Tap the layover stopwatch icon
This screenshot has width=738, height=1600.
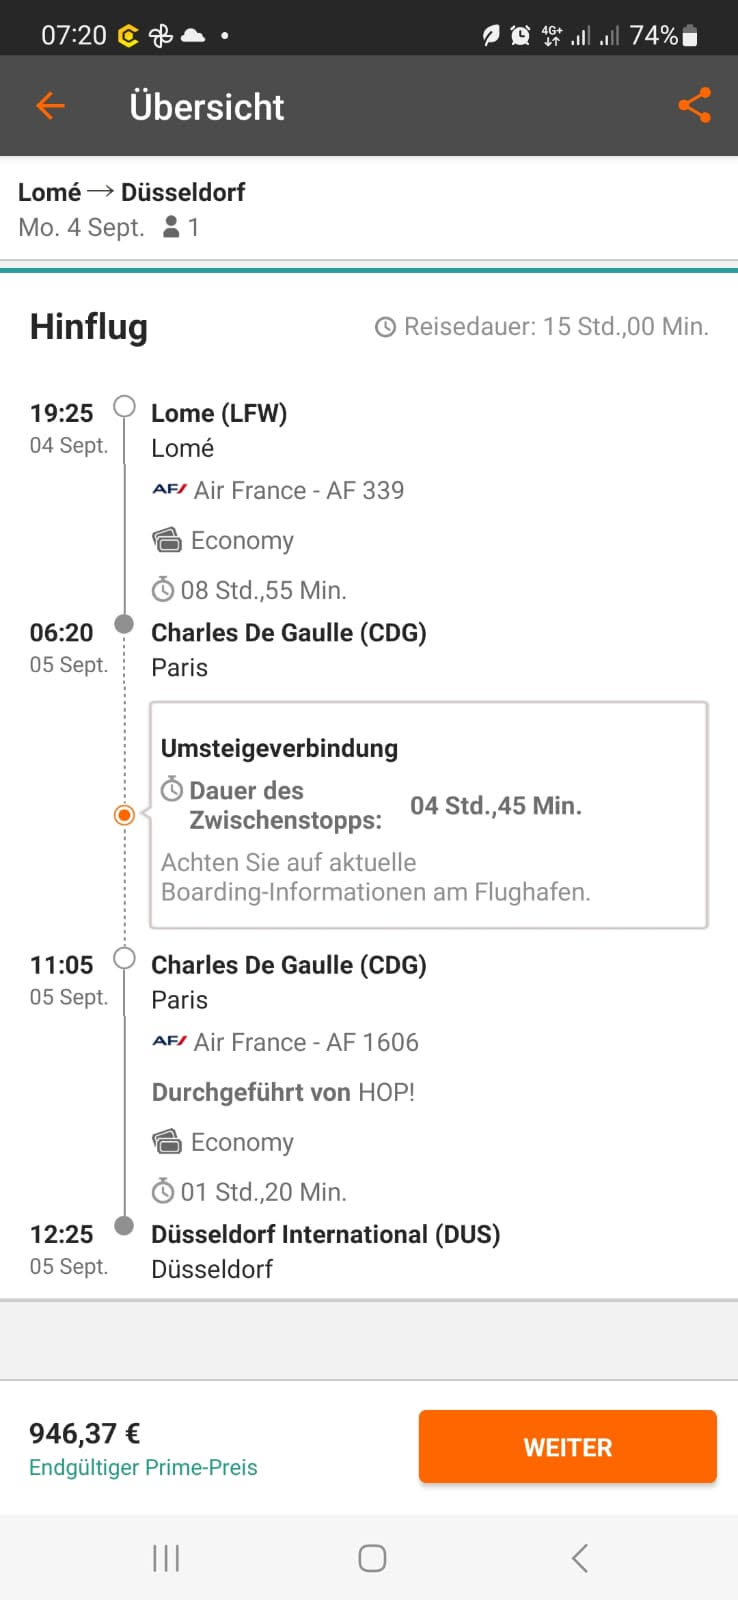pyautogui.click(x=172, y=790)
